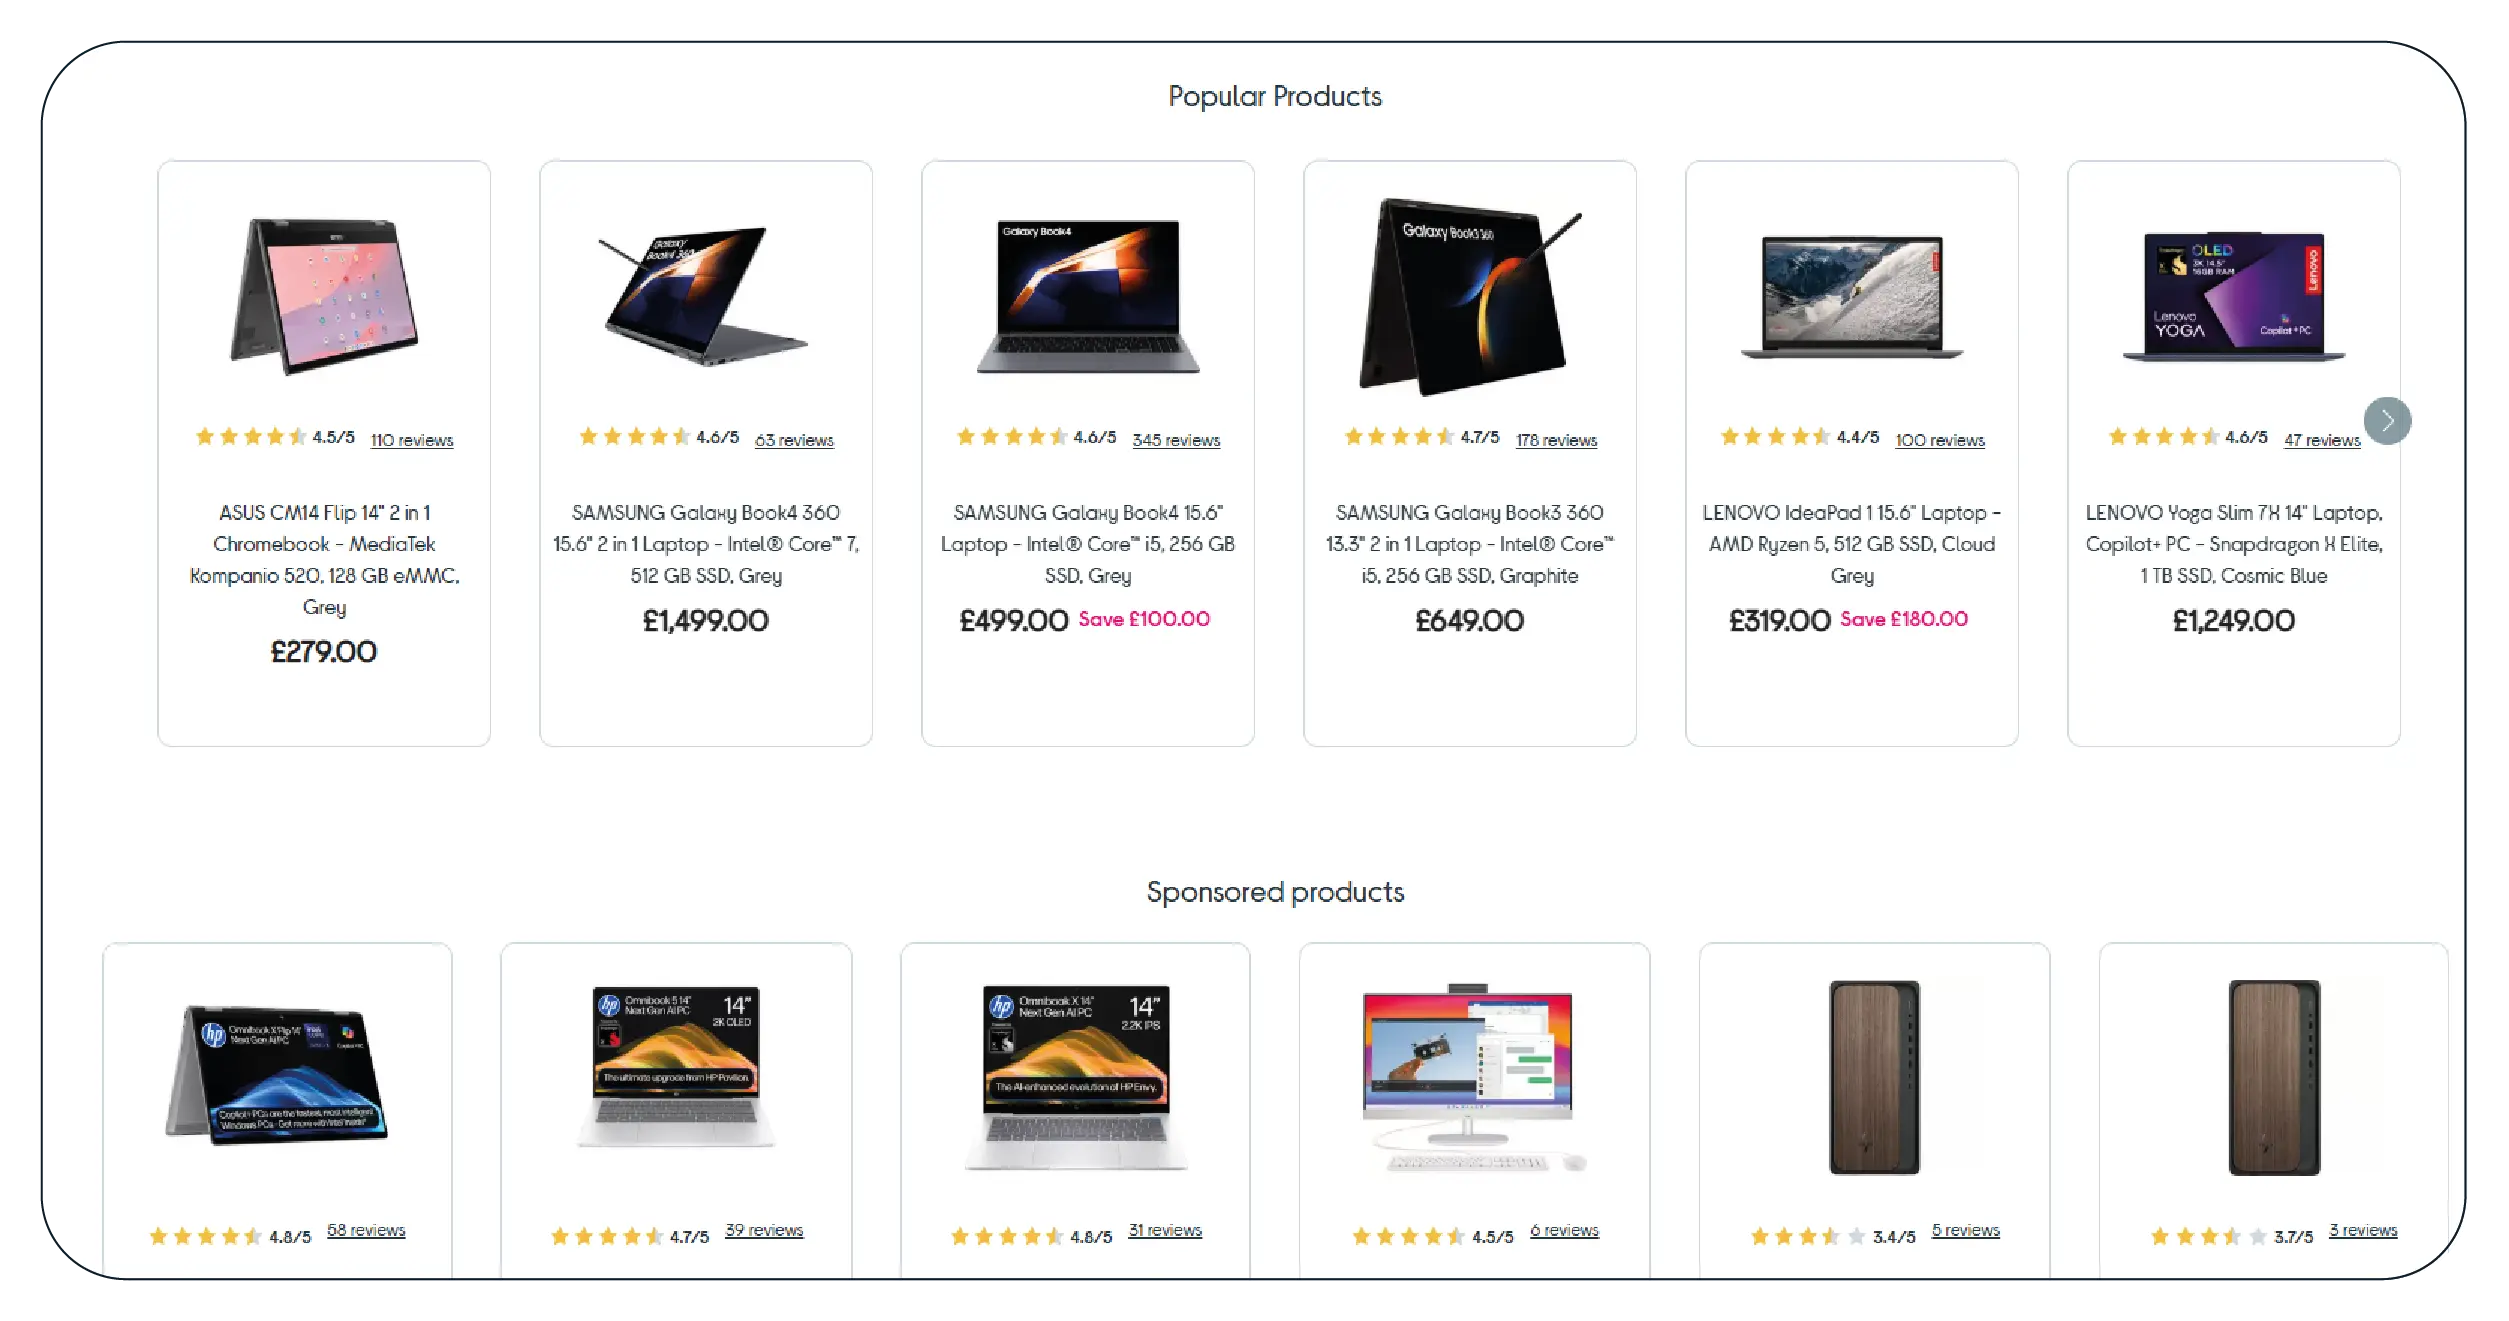View the 58 reviews link

tap(366, 1230)
